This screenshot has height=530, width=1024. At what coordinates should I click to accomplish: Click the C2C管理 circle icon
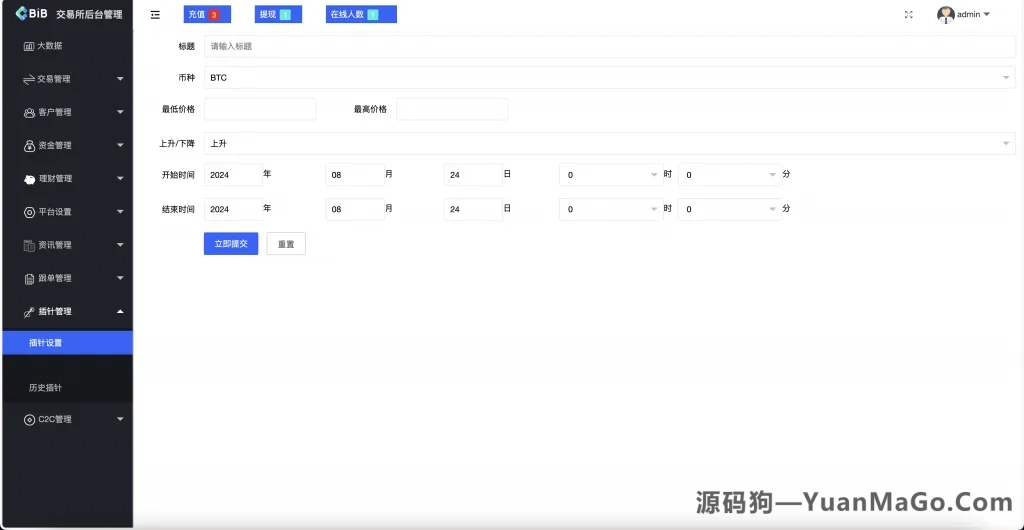[x=29, y=420]
